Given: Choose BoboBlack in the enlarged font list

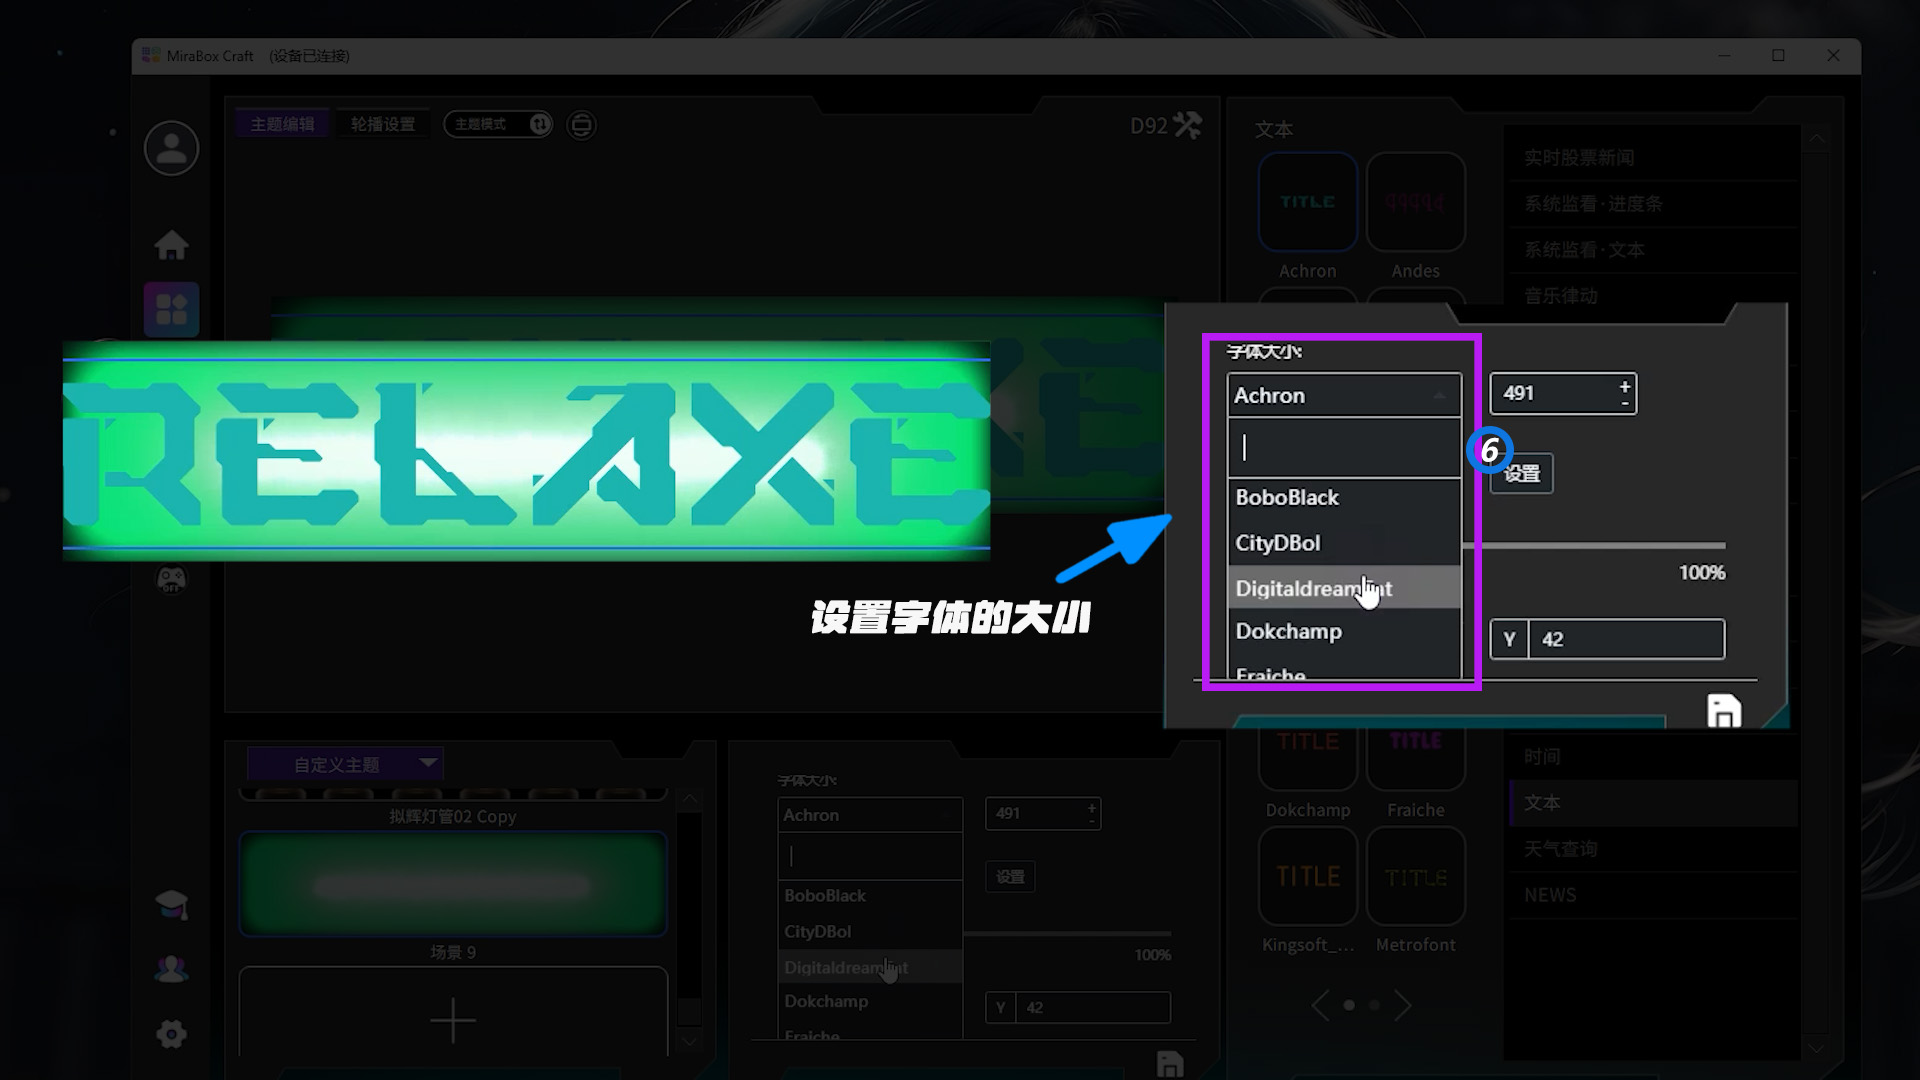Looking at the screenshot, I should [1344, 497].
